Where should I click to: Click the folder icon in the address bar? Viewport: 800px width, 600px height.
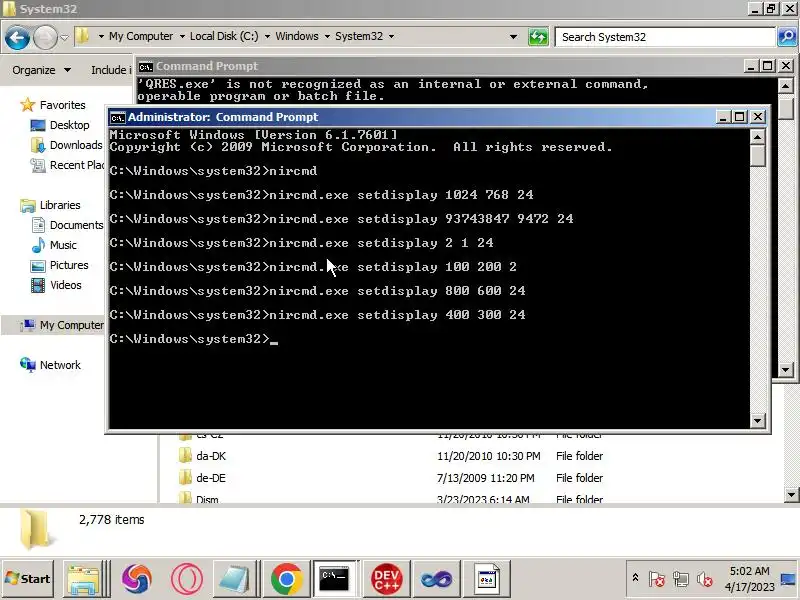[82, 36]
